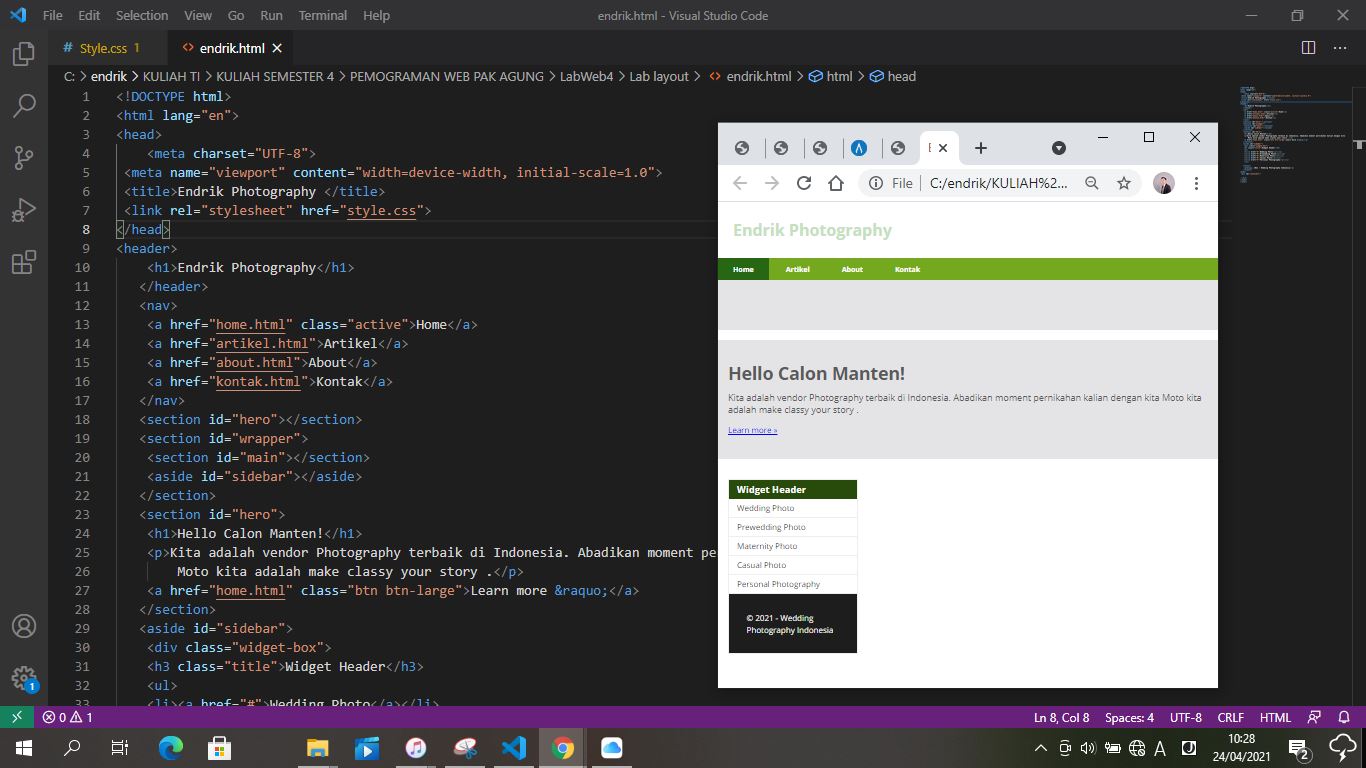Open the notifications bell in status bar
The height and width of the screenshot is (768, 1366).
1344,717
